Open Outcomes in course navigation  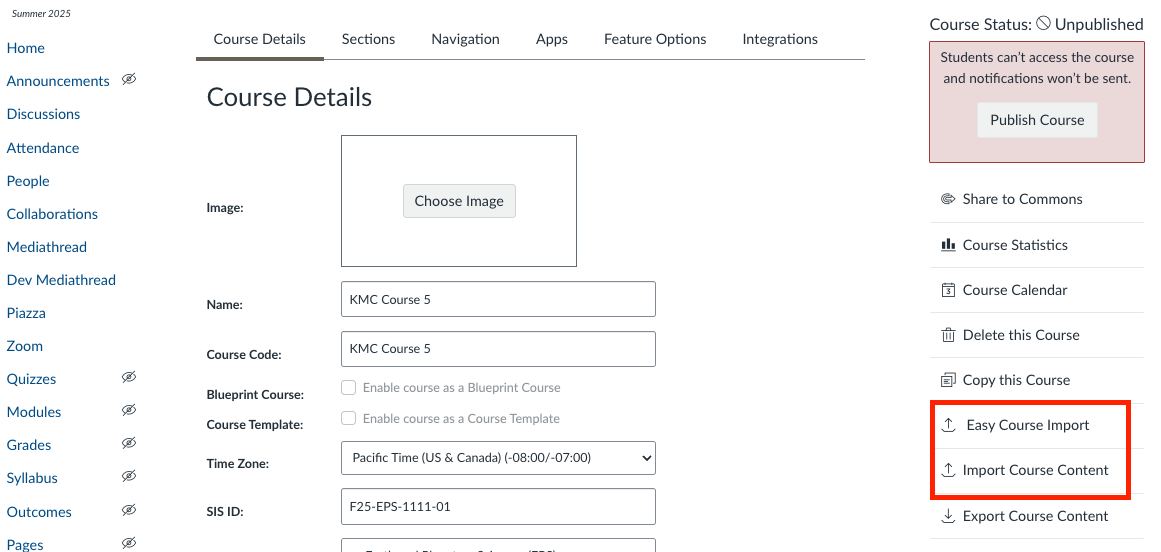point(39,512)
